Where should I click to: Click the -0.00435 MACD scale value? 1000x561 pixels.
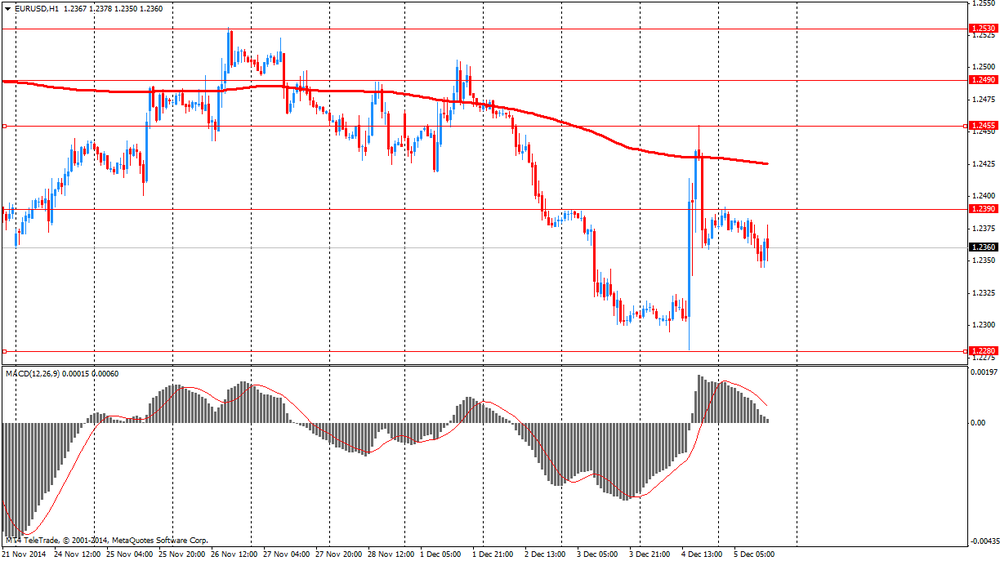984,541
